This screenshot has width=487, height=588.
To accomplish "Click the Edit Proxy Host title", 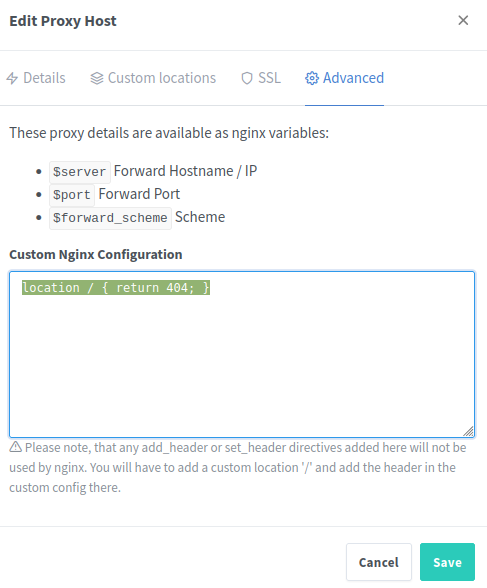I will pos(63,21).
